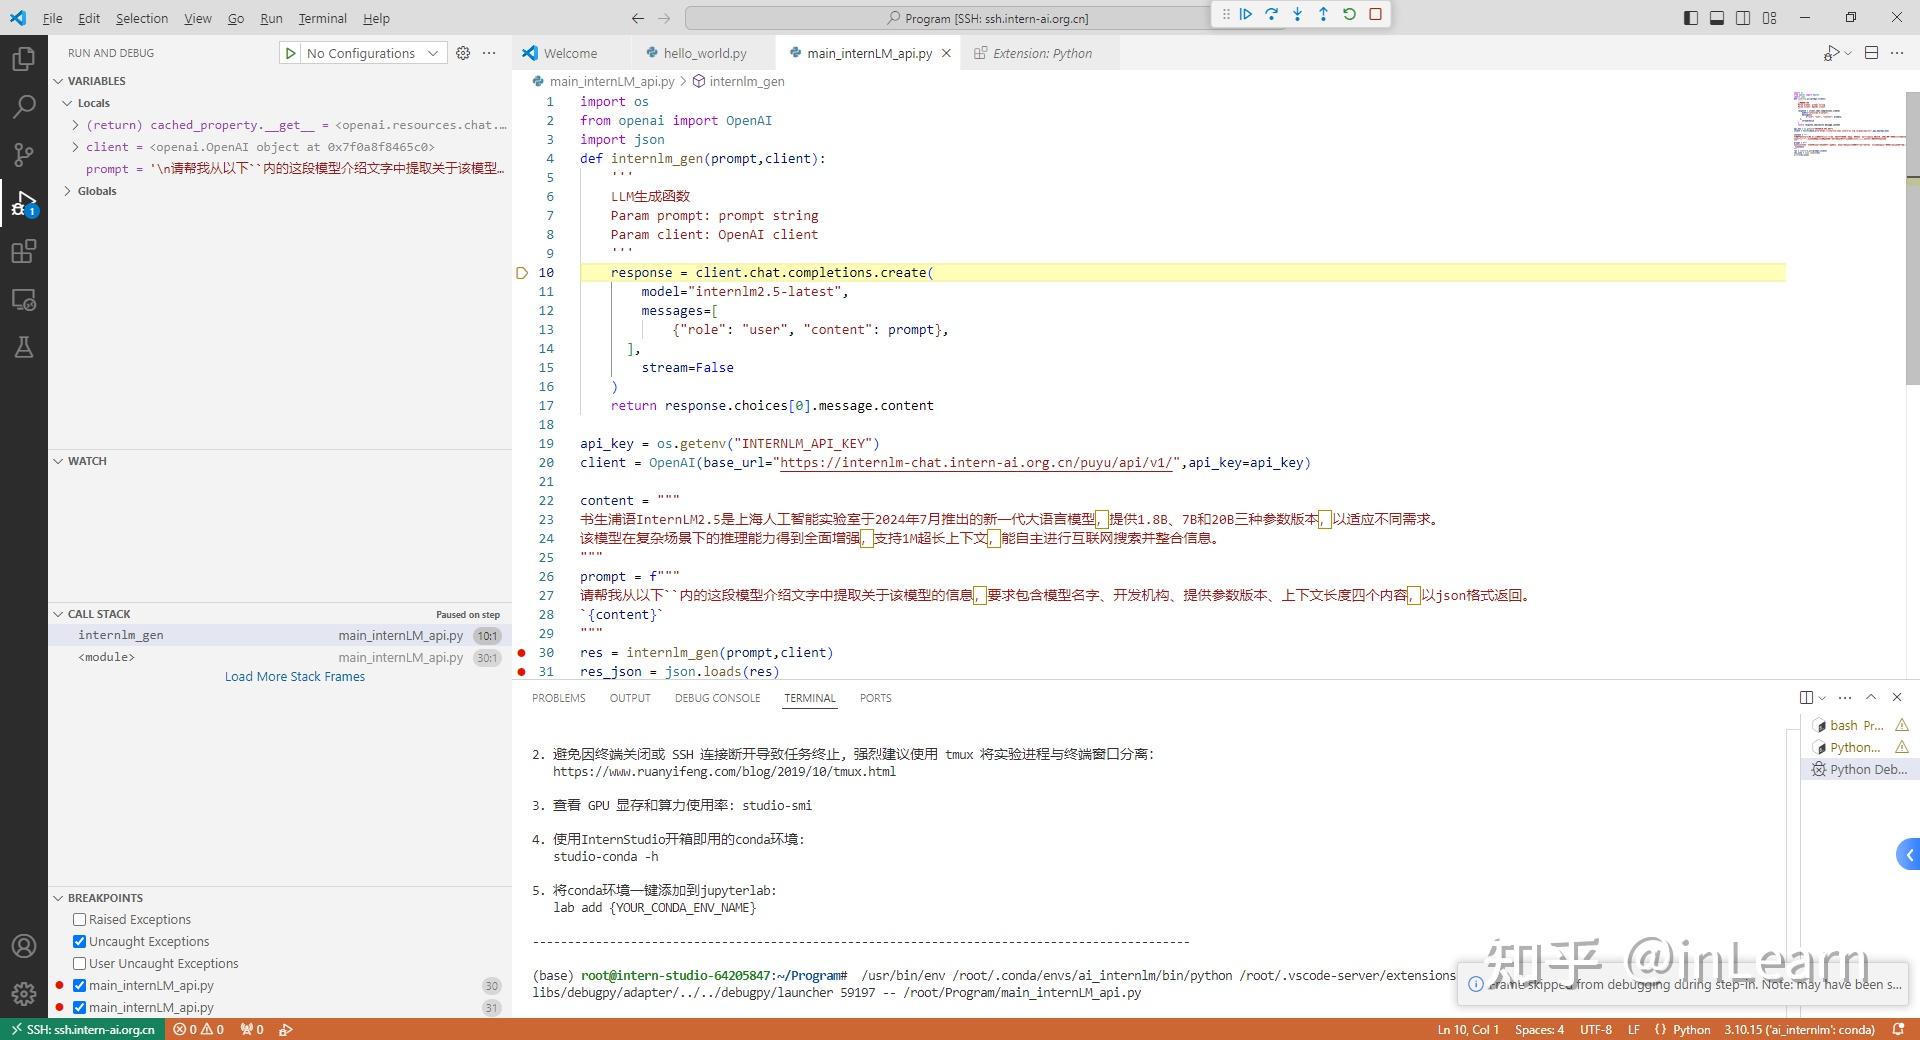Switch to the DEBUG CONSOLE tab

coord(717,698)
